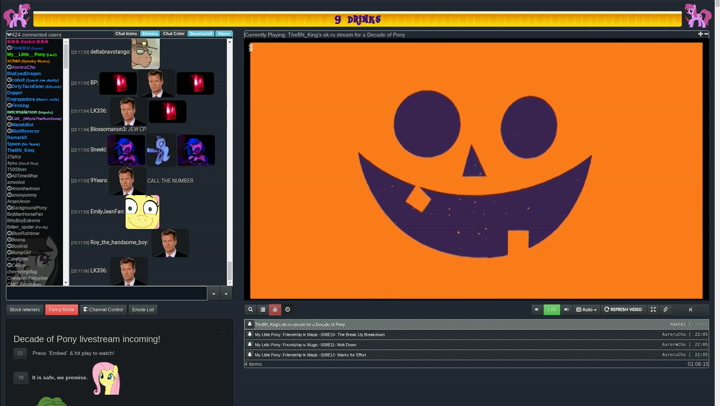Collapse the connected users list chevron
This screenshot has width=720, height=406.
click(x=9, y=35)
